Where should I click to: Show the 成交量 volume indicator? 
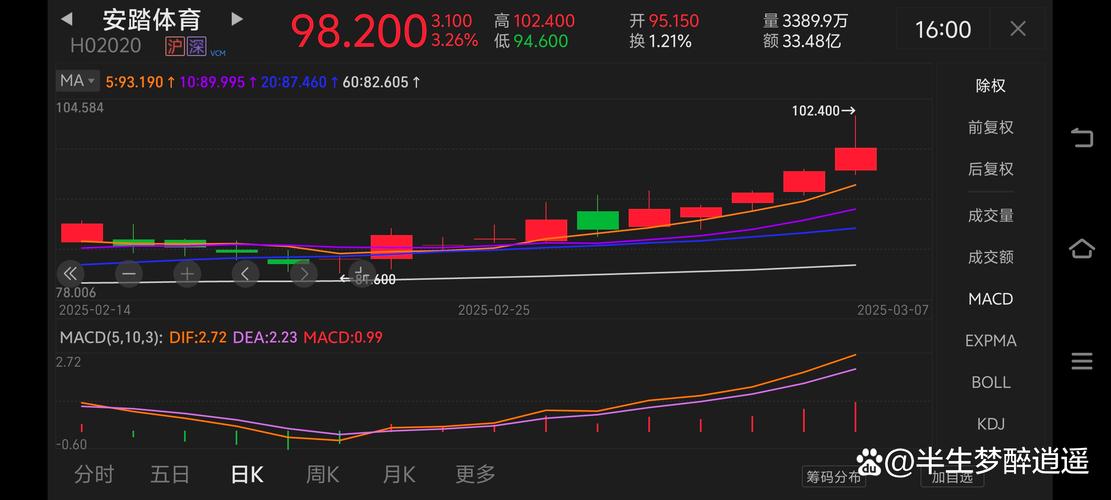(991, 216)
